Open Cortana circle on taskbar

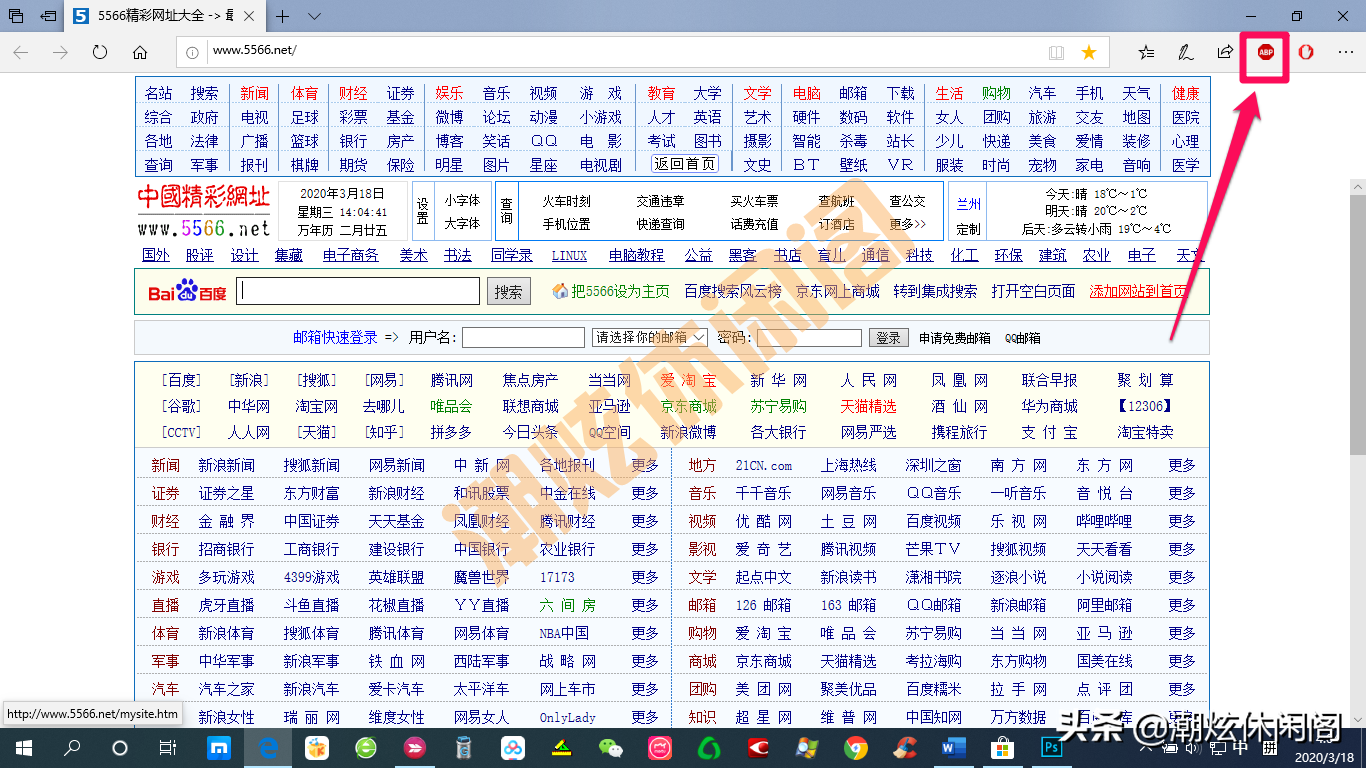point(120,748)
